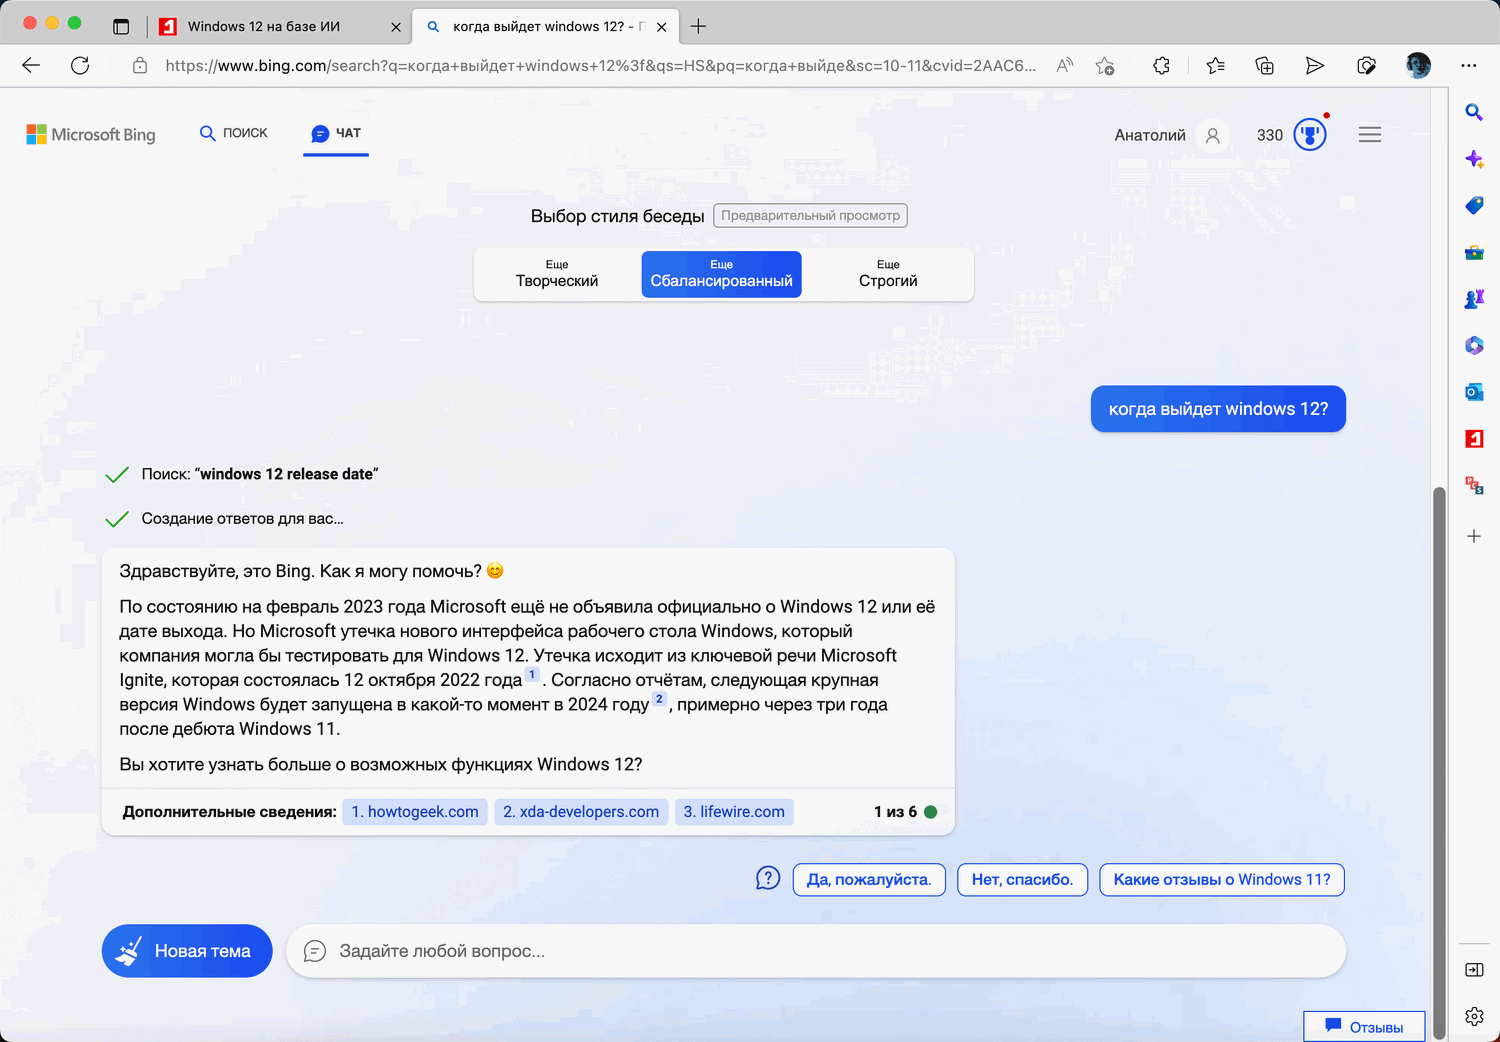This screenshot has width=1500, height=1042.
Task: Open Shopping tag icon in sidebar
Action: pos(1474,205)
